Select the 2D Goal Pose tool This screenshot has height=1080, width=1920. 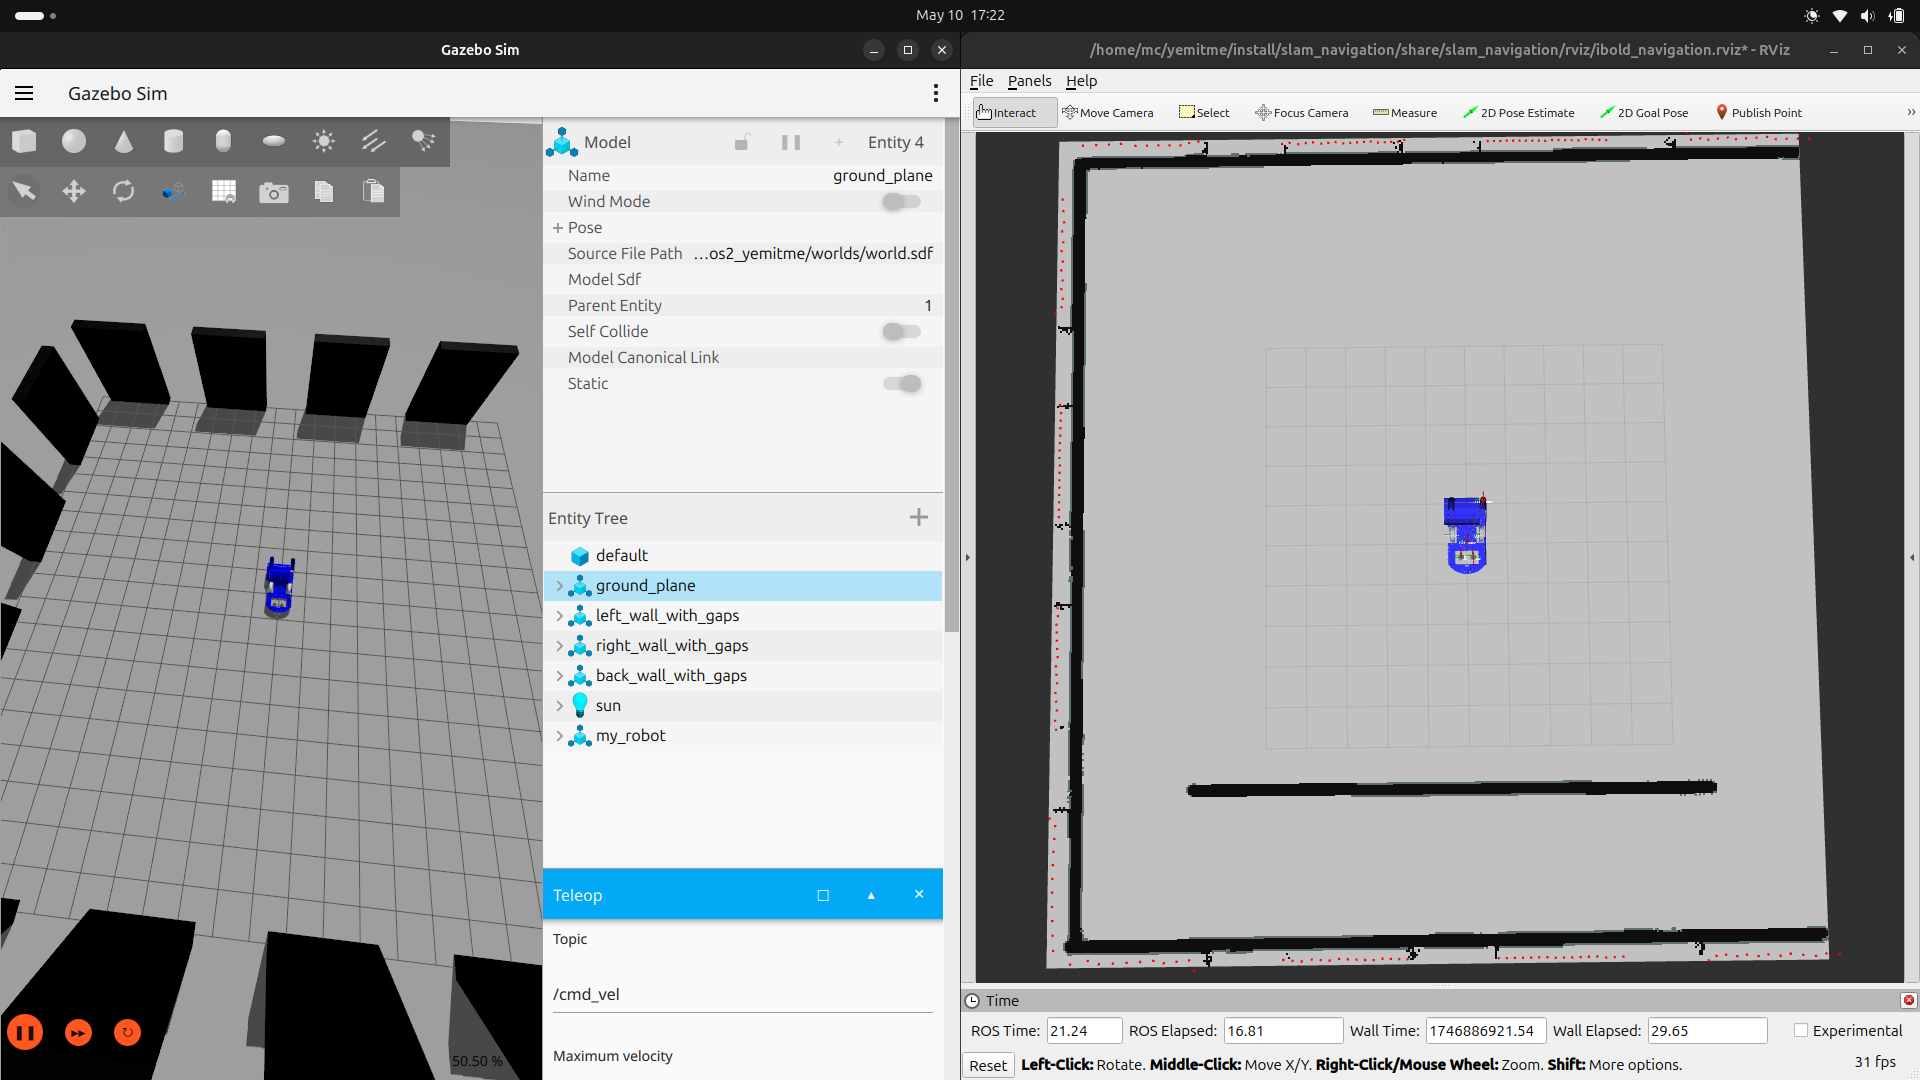point(1644,113)
